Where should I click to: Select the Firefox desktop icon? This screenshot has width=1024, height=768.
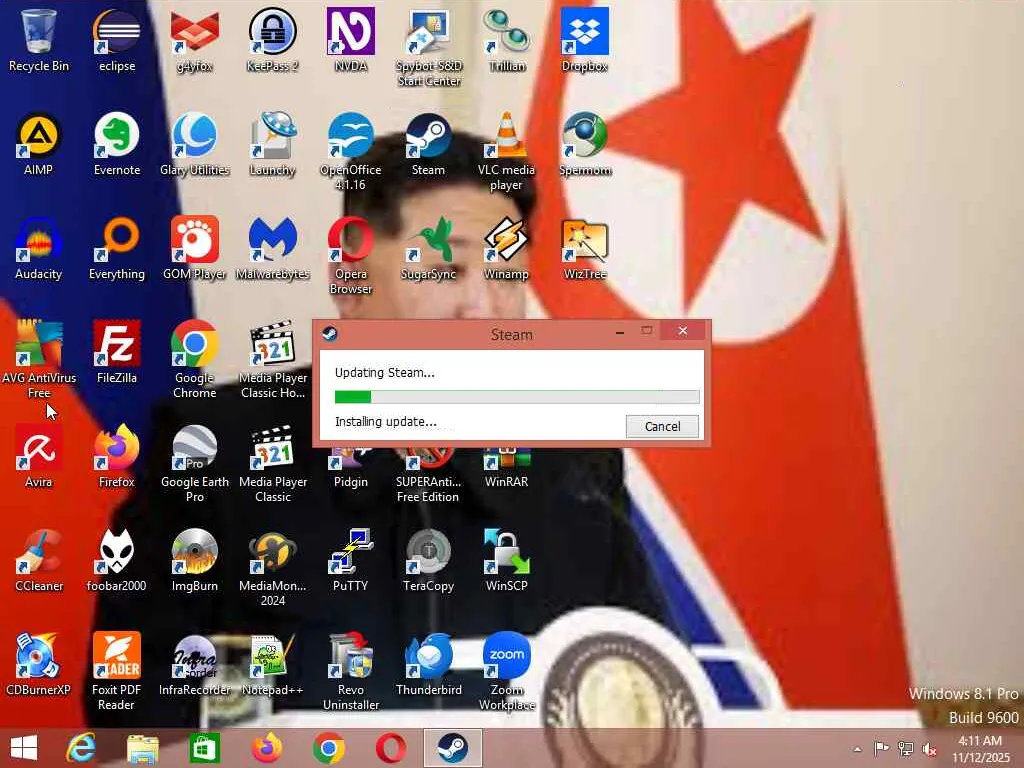(x=117, y=456)
